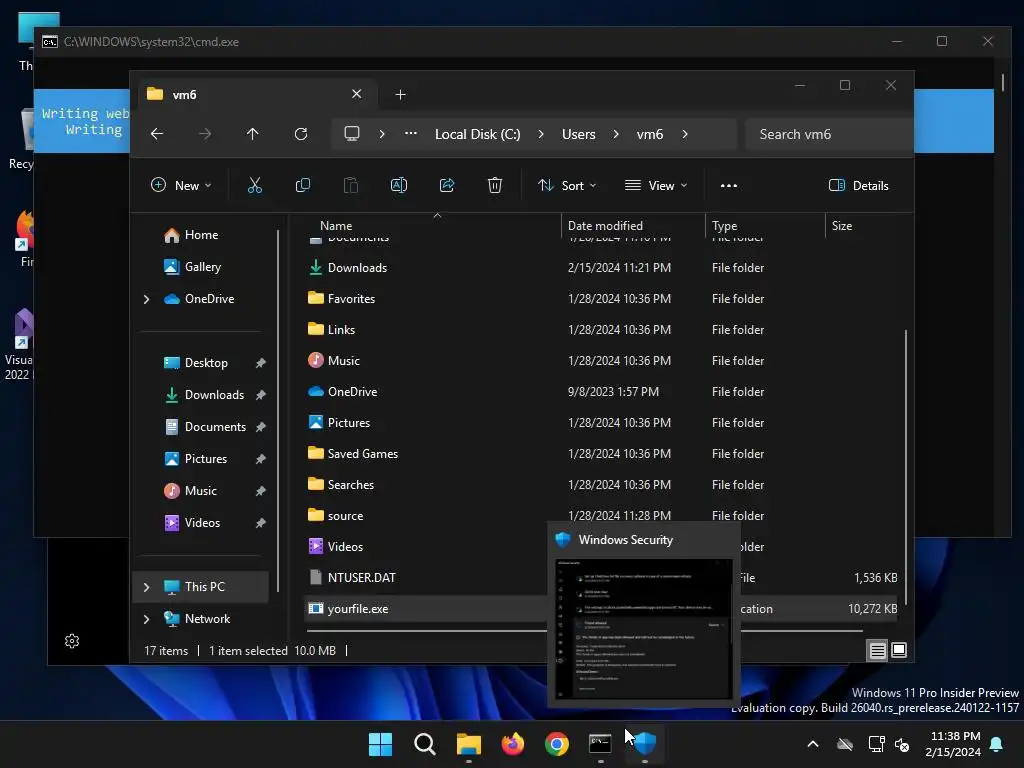Click the Cut scissors icon in toolbar

click(255, 185)
